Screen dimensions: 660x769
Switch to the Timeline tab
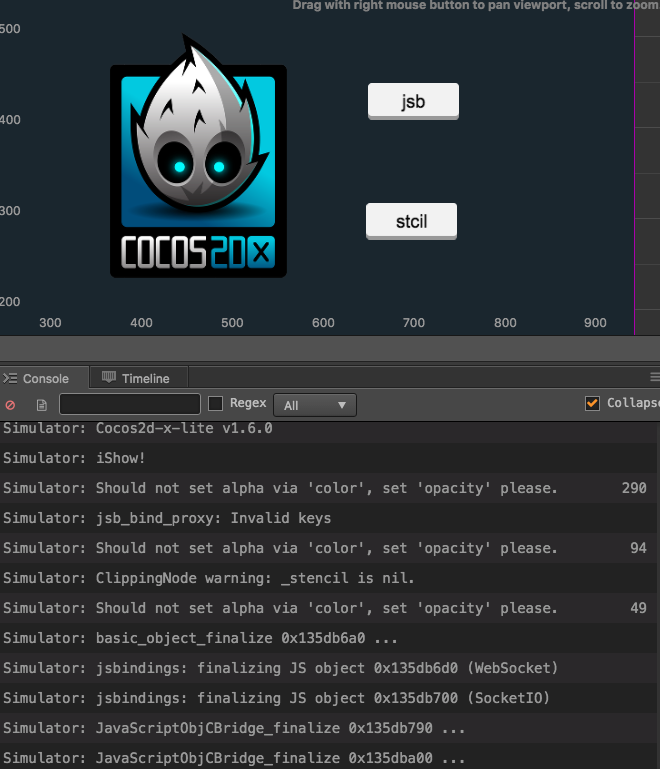tap(139, 378)
